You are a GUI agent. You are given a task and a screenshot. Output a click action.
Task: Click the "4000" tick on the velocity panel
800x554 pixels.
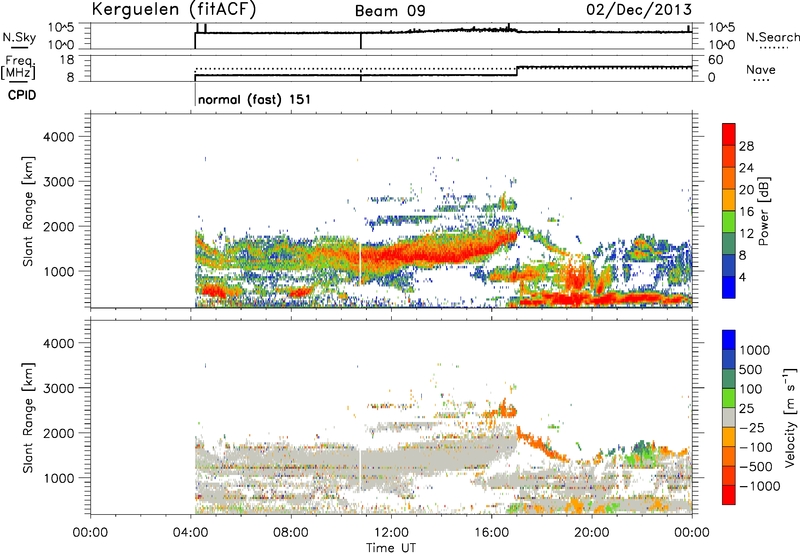(x=59, y=343)
